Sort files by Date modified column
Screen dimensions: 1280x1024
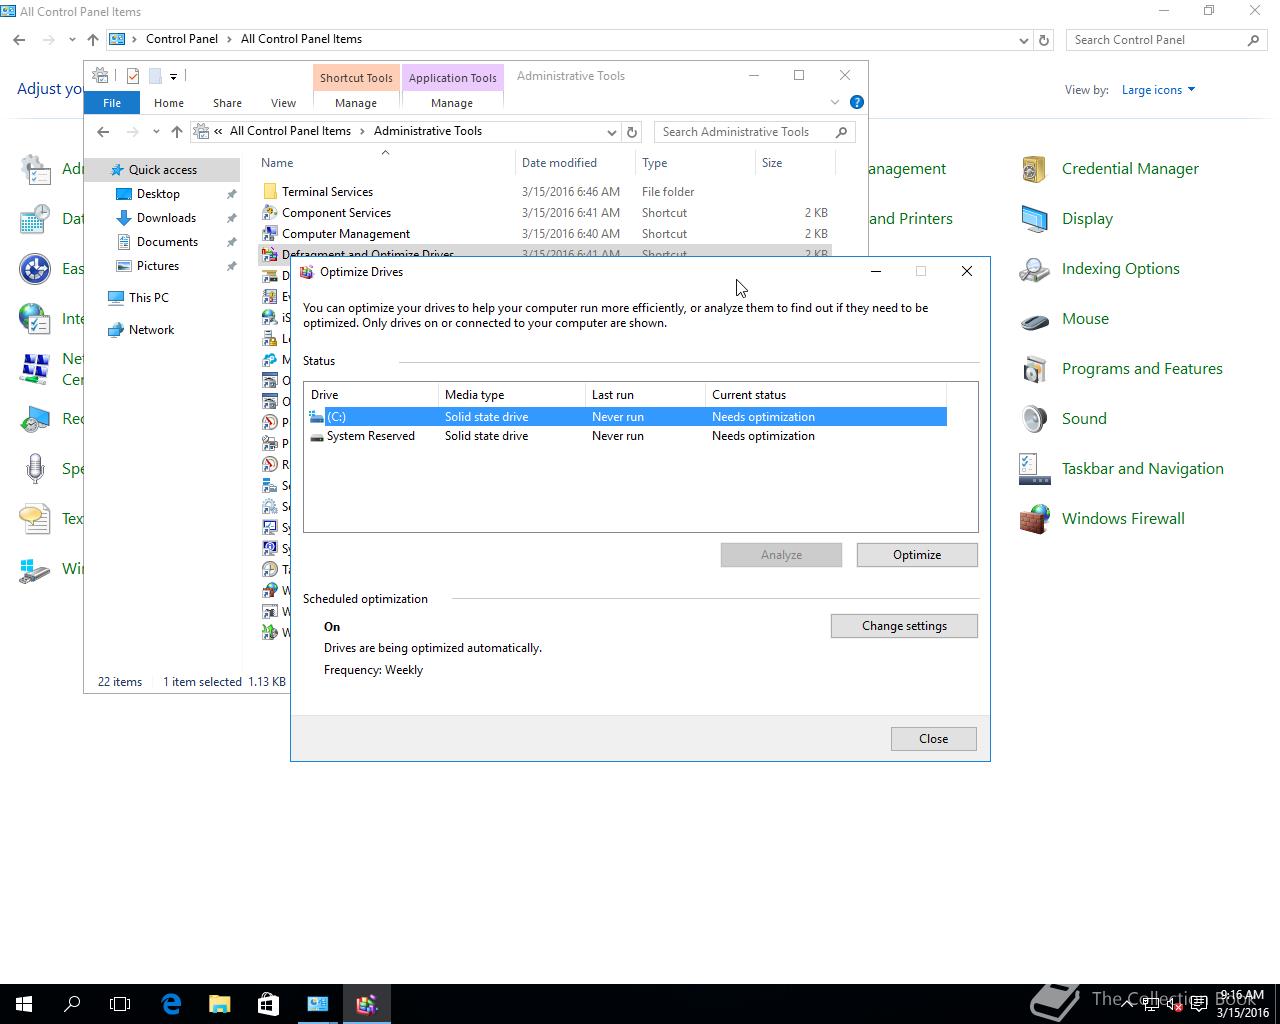click(x=575, y=163)
